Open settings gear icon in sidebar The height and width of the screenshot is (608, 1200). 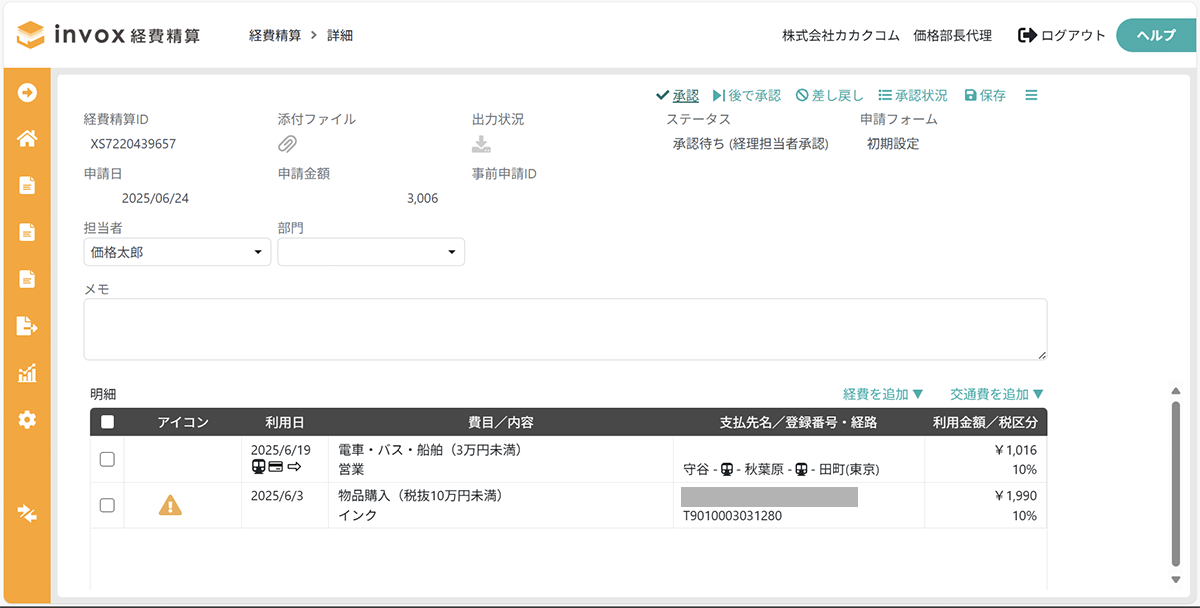[28, 420]
